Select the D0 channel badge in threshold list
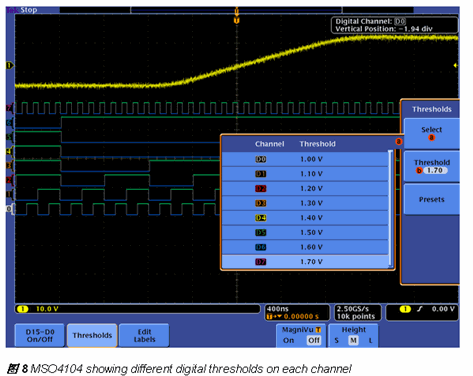This screenshot has height=376, width=473. [261, 159]
